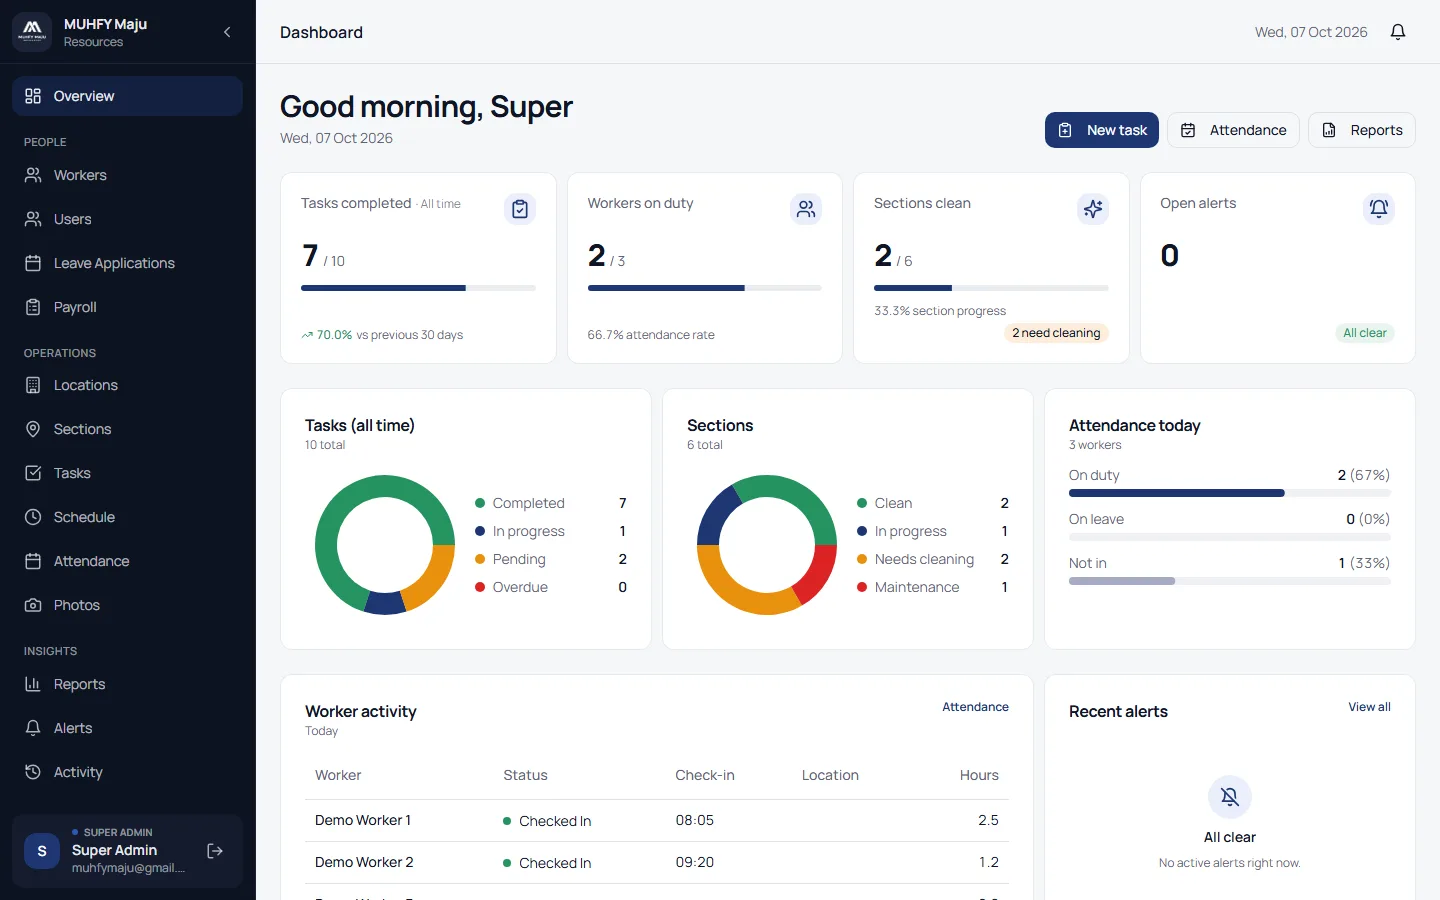Screen dimensions: 1440x900
Task: Follow the Attendance link in Worker activity
Action: 975,707
